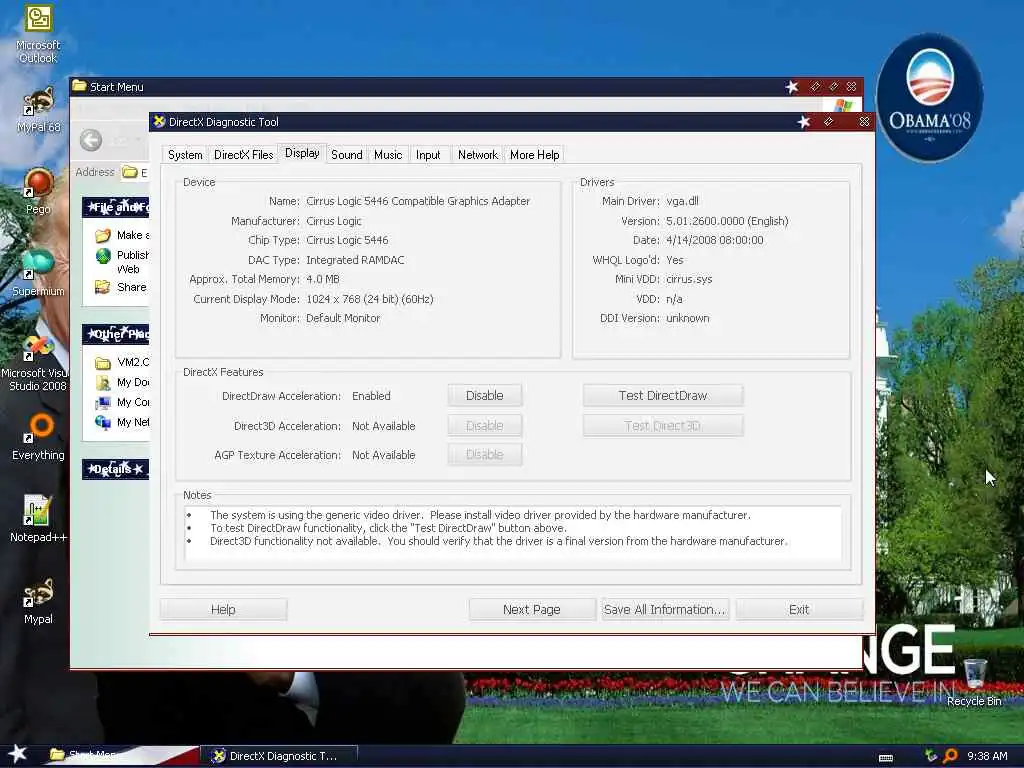The height and width of the screenshot is (768, 1024).
Task: Open Microsoft Outlook desktop icon
Action: tap(38, 33)
